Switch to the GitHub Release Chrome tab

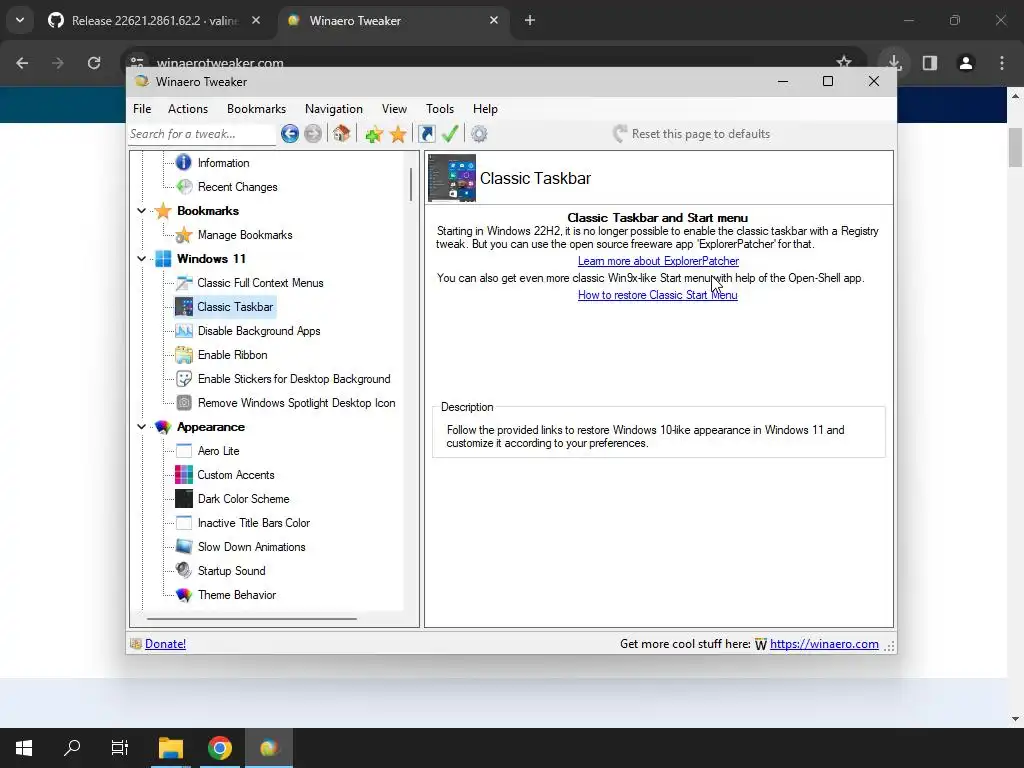point(154,21)
